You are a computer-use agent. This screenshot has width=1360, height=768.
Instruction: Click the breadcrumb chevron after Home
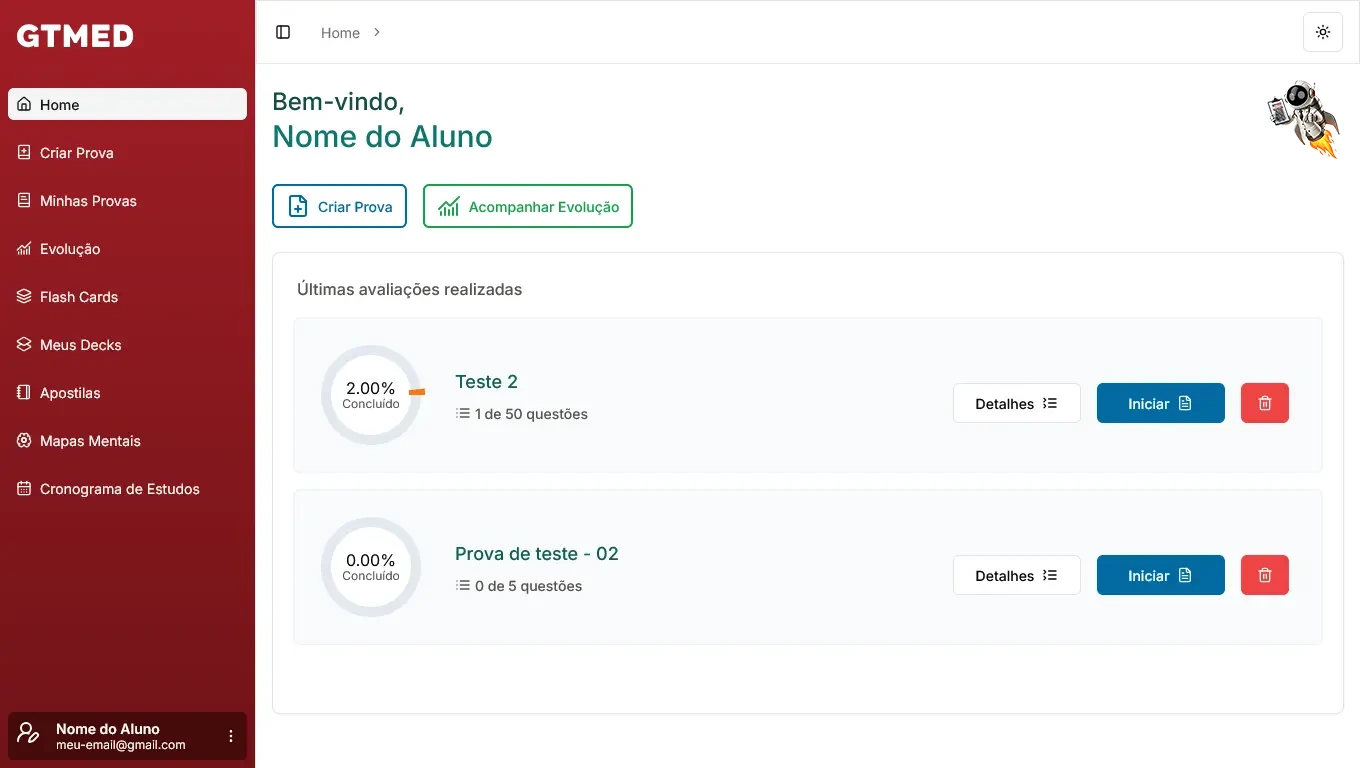(377, 32)
